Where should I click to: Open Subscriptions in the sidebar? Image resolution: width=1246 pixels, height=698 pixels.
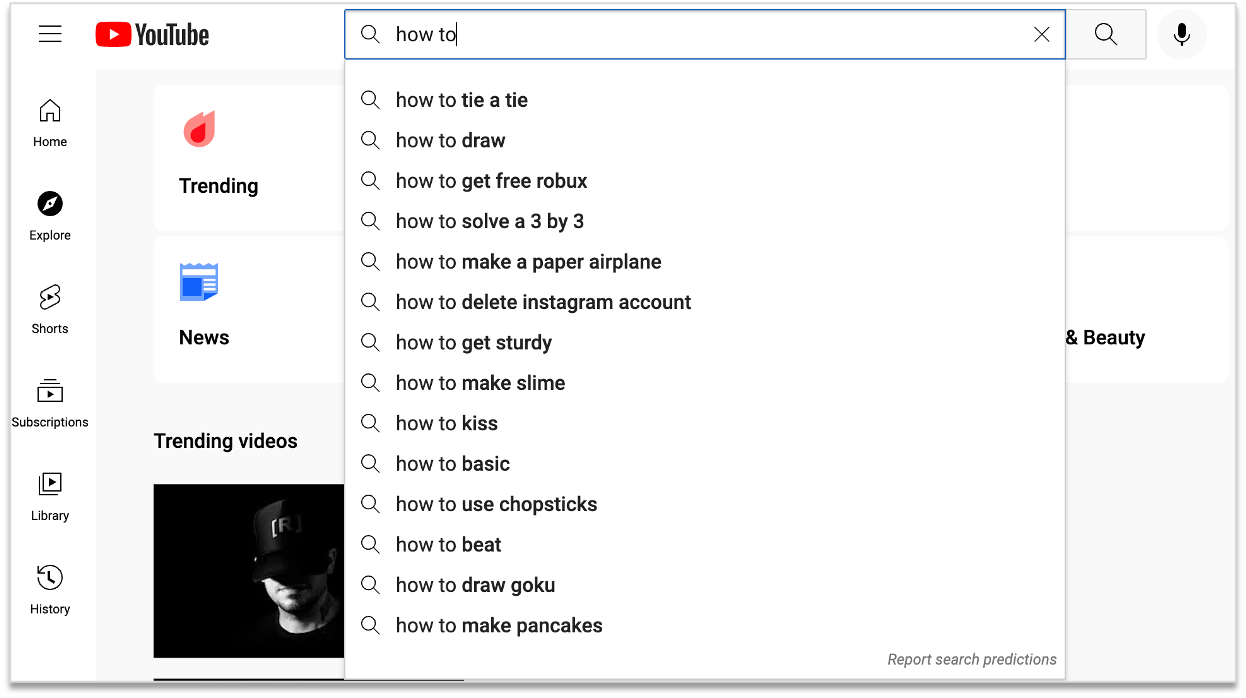[50, 391]
